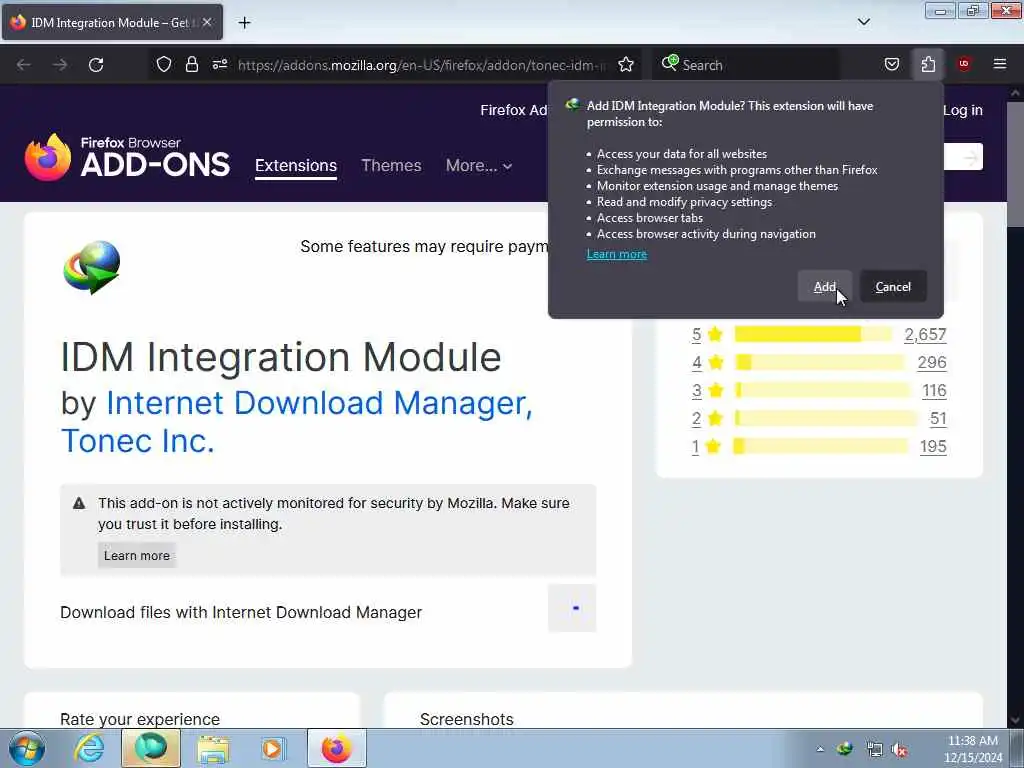This screenshot has width=1024, height=768.
Task: Click the 5 star rating count 2,657
Action: 925,334
